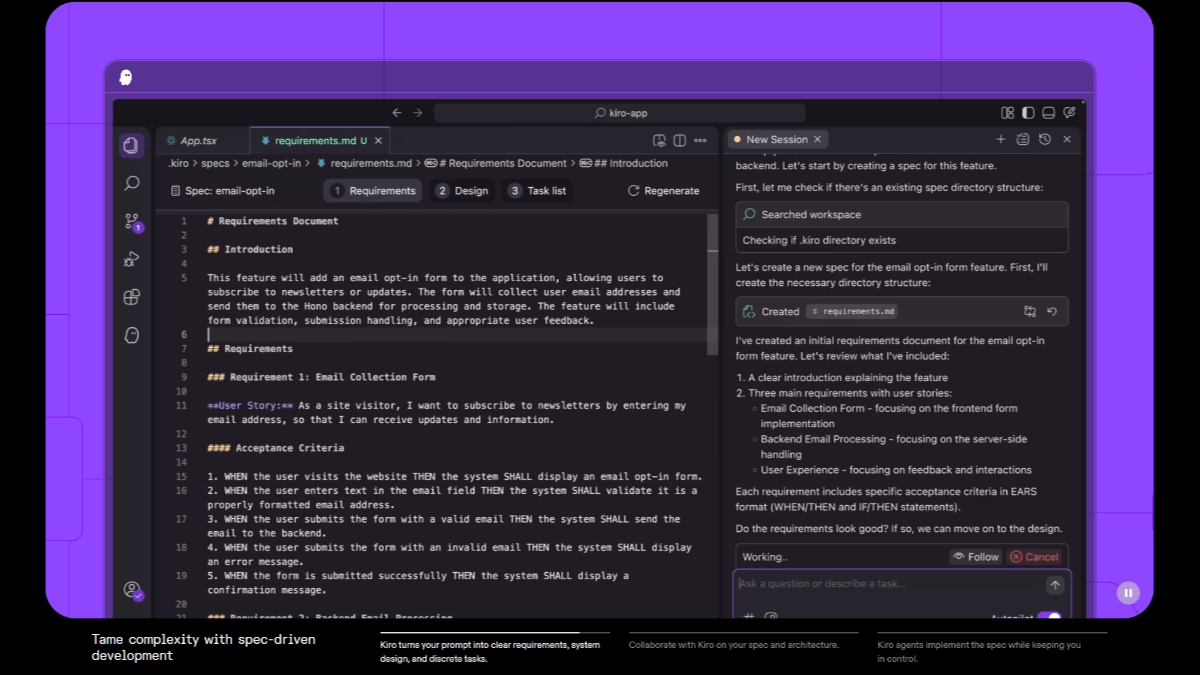Toggle the secondary sidebar layout icon
This screenshot has width=1200, height=675.
pos(1027,113)
